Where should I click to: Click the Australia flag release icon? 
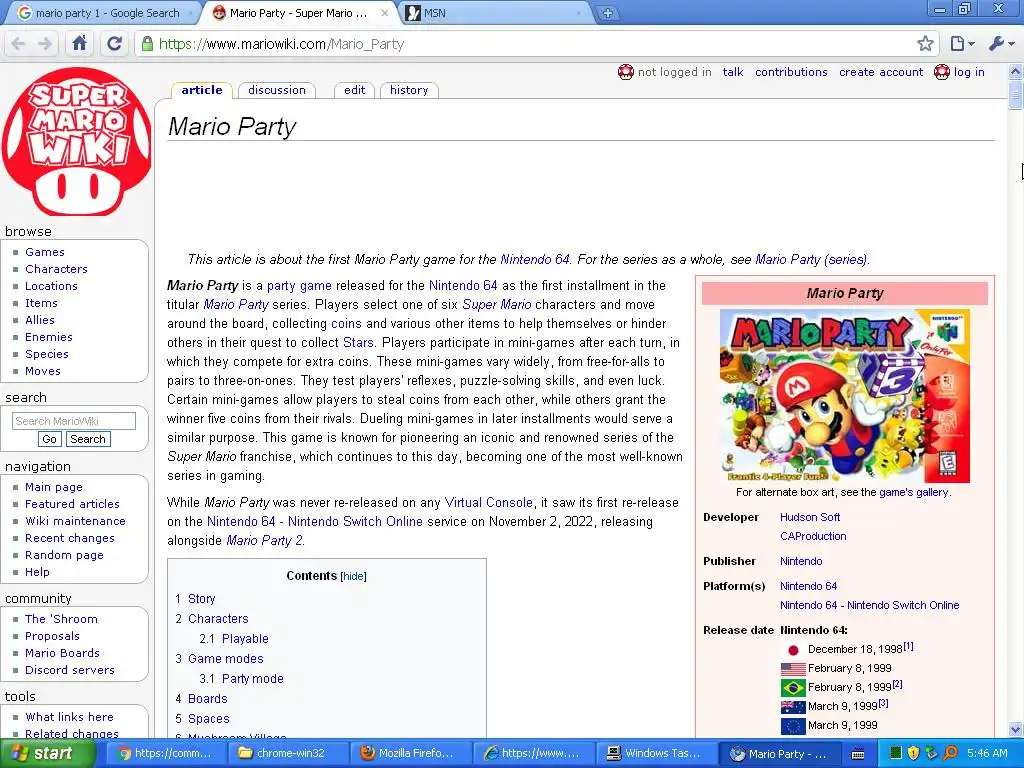[x=793, y=707]
